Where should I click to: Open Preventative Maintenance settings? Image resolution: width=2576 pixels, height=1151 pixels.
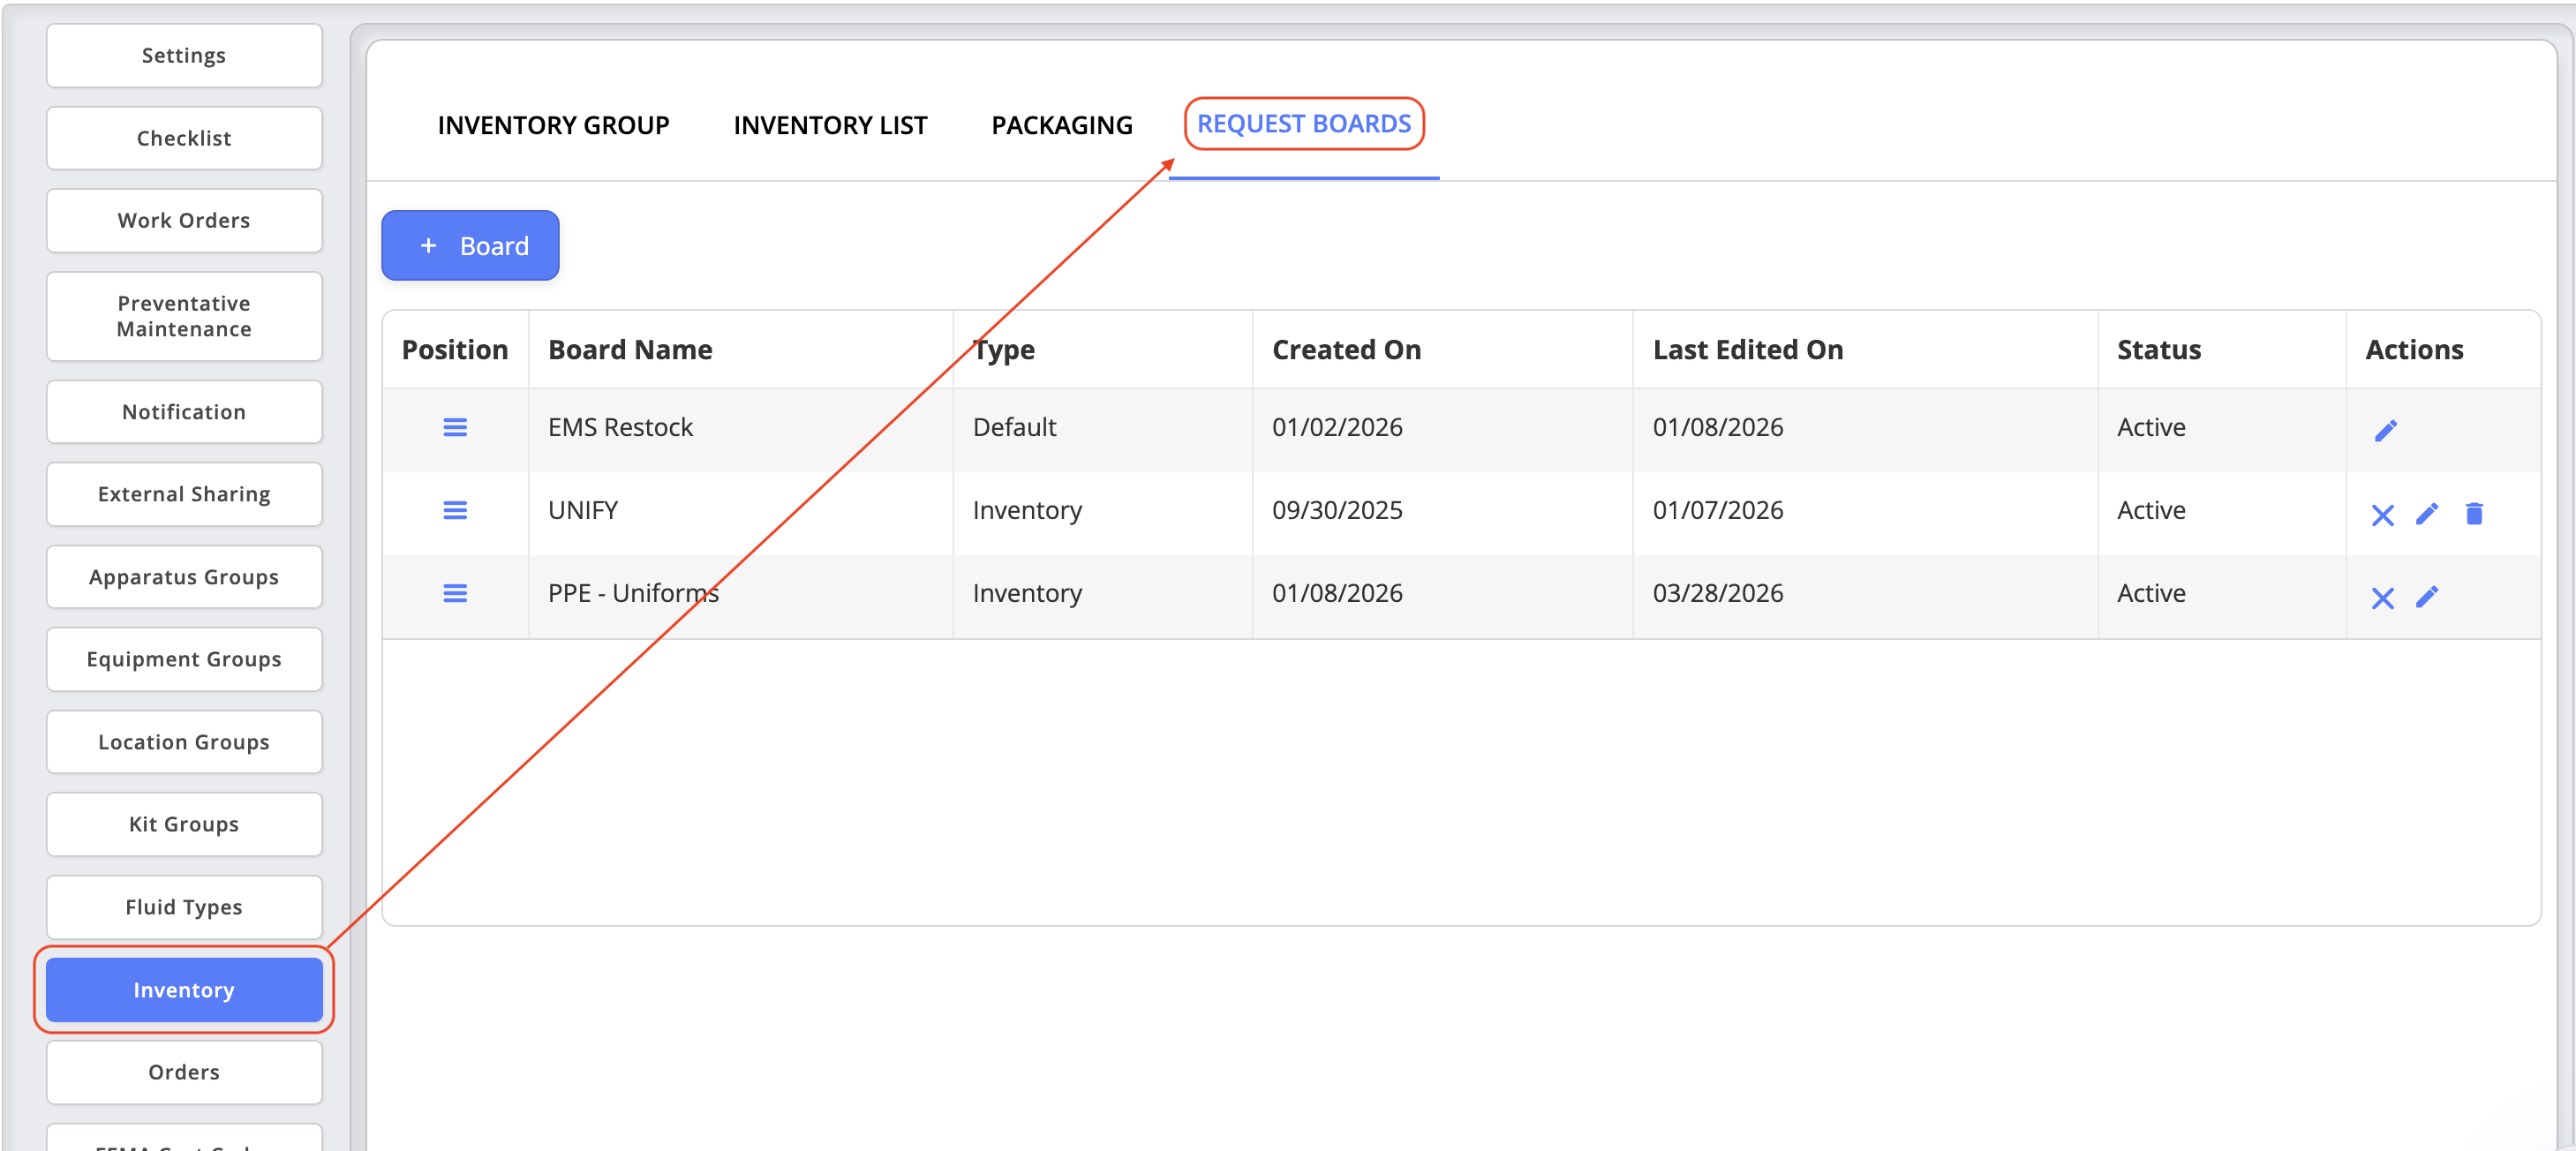click(184, 317)
